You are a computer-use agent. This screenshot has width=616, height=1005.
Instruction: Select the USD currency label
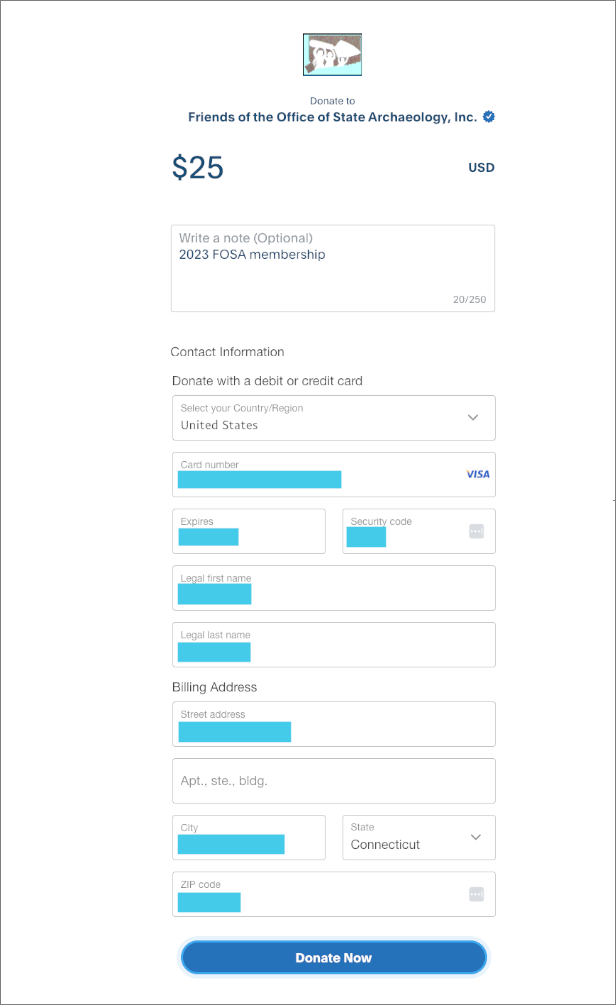(x=481, y=168)
